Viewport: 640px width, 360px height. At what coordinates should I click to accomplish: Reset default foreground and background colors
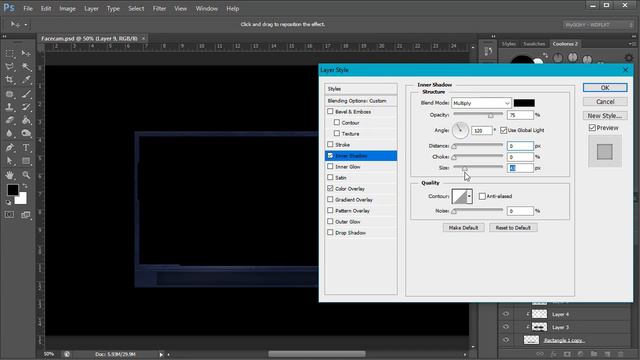[x=9, y=202]
